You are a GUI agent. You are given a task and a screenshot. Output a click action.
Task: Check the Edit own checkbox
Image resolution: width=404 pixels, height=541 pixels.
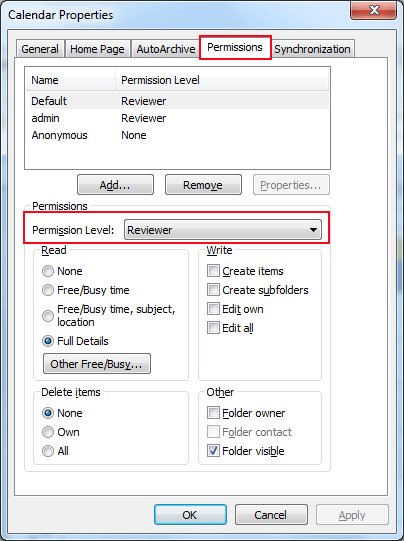[213, 308]
